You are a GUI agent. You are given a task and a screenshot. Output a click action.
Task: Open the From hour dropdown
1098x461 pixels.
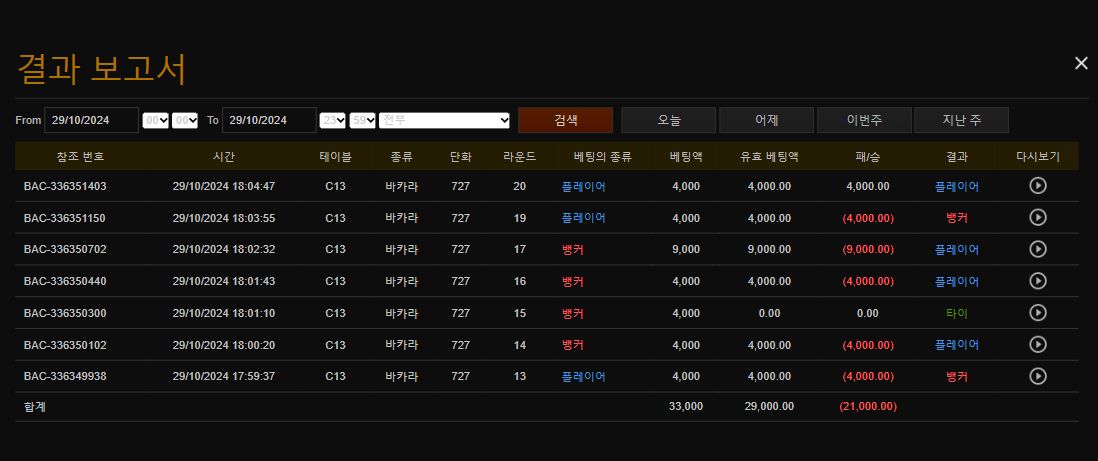tap(156, 120)
